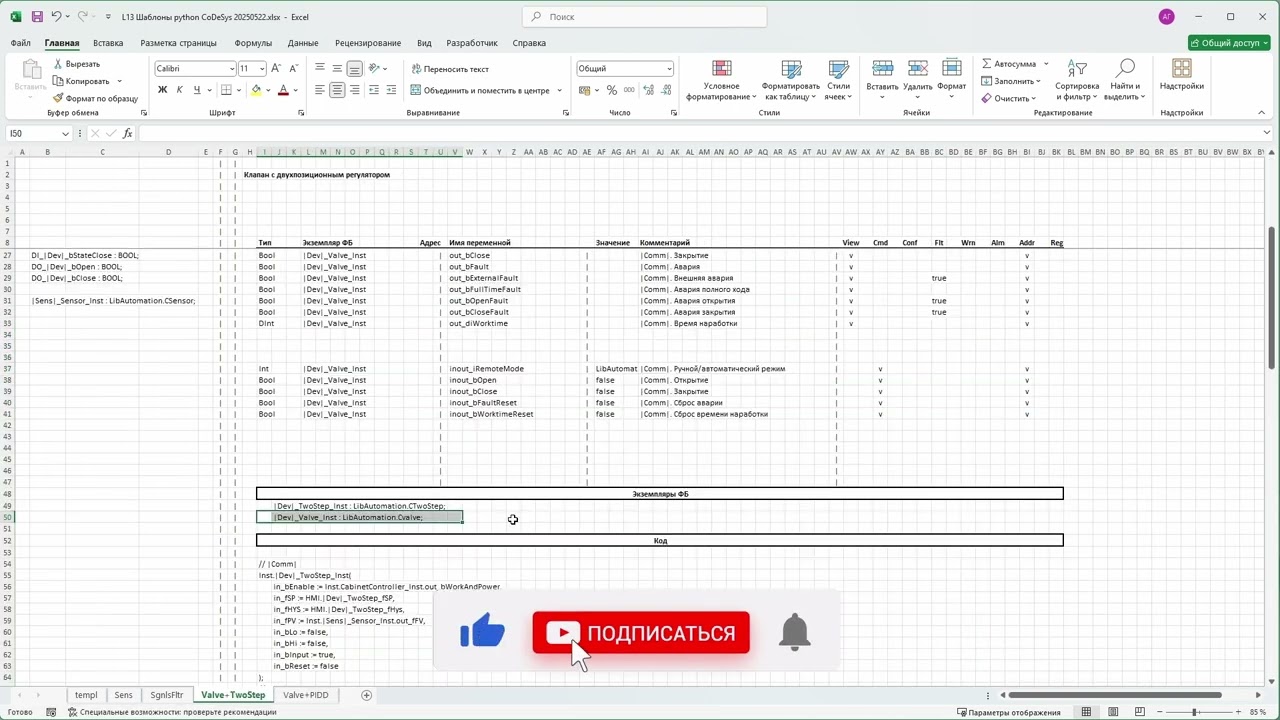Open Fill (Заполнить) dropdown
Screen dimensions: 1280x720
[1011, 81]
